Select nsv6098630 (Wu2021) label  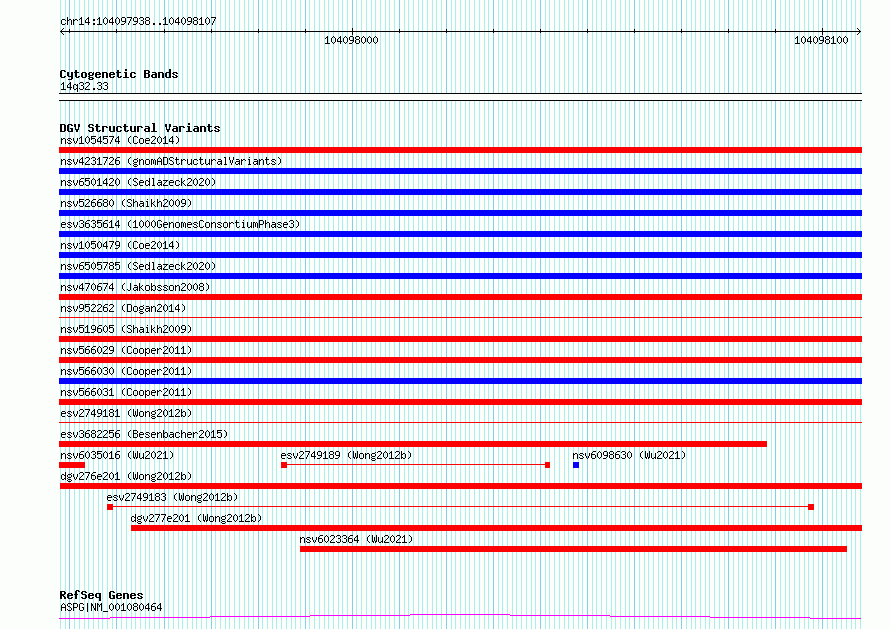point(629,455)
